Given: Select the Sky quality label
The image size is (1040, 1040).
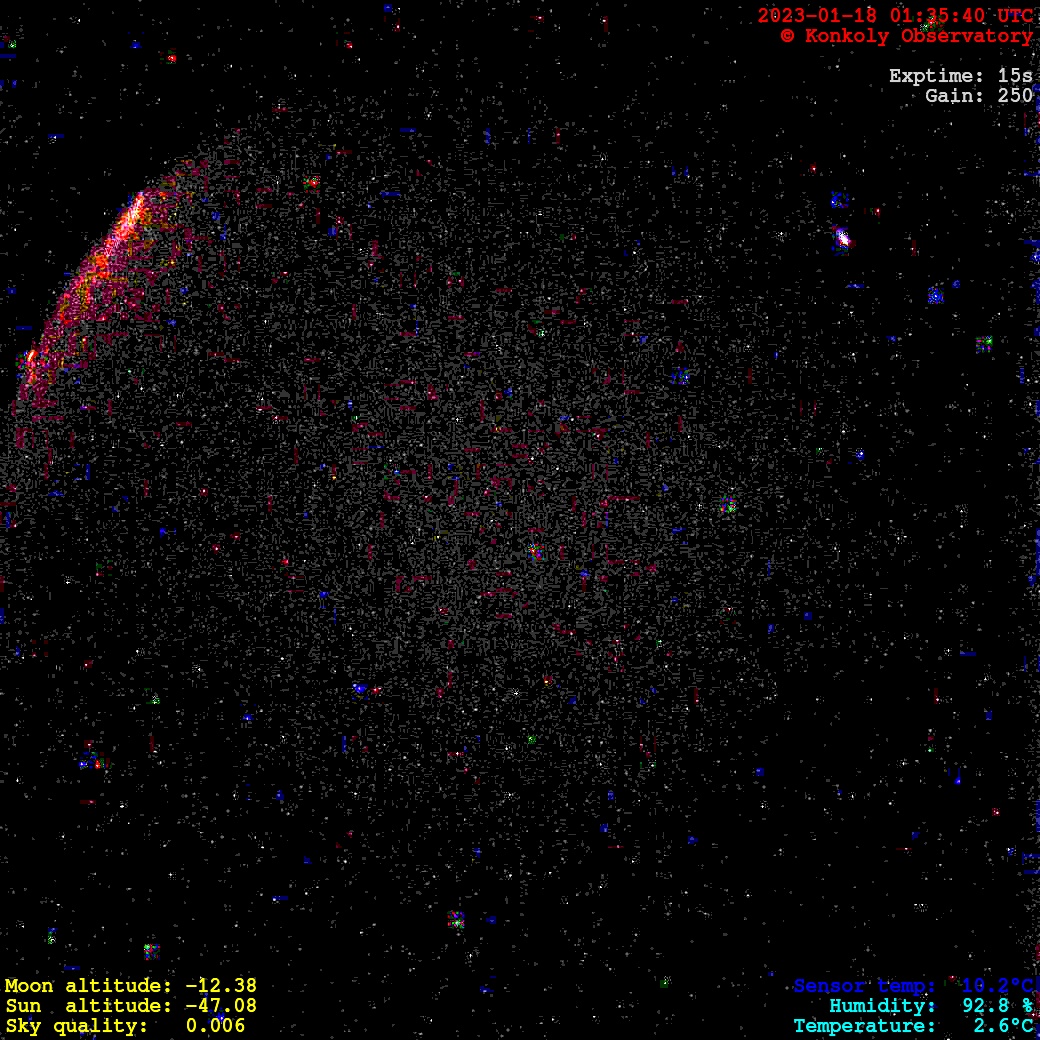Looking at the screenshot, I should (76, 1026).
